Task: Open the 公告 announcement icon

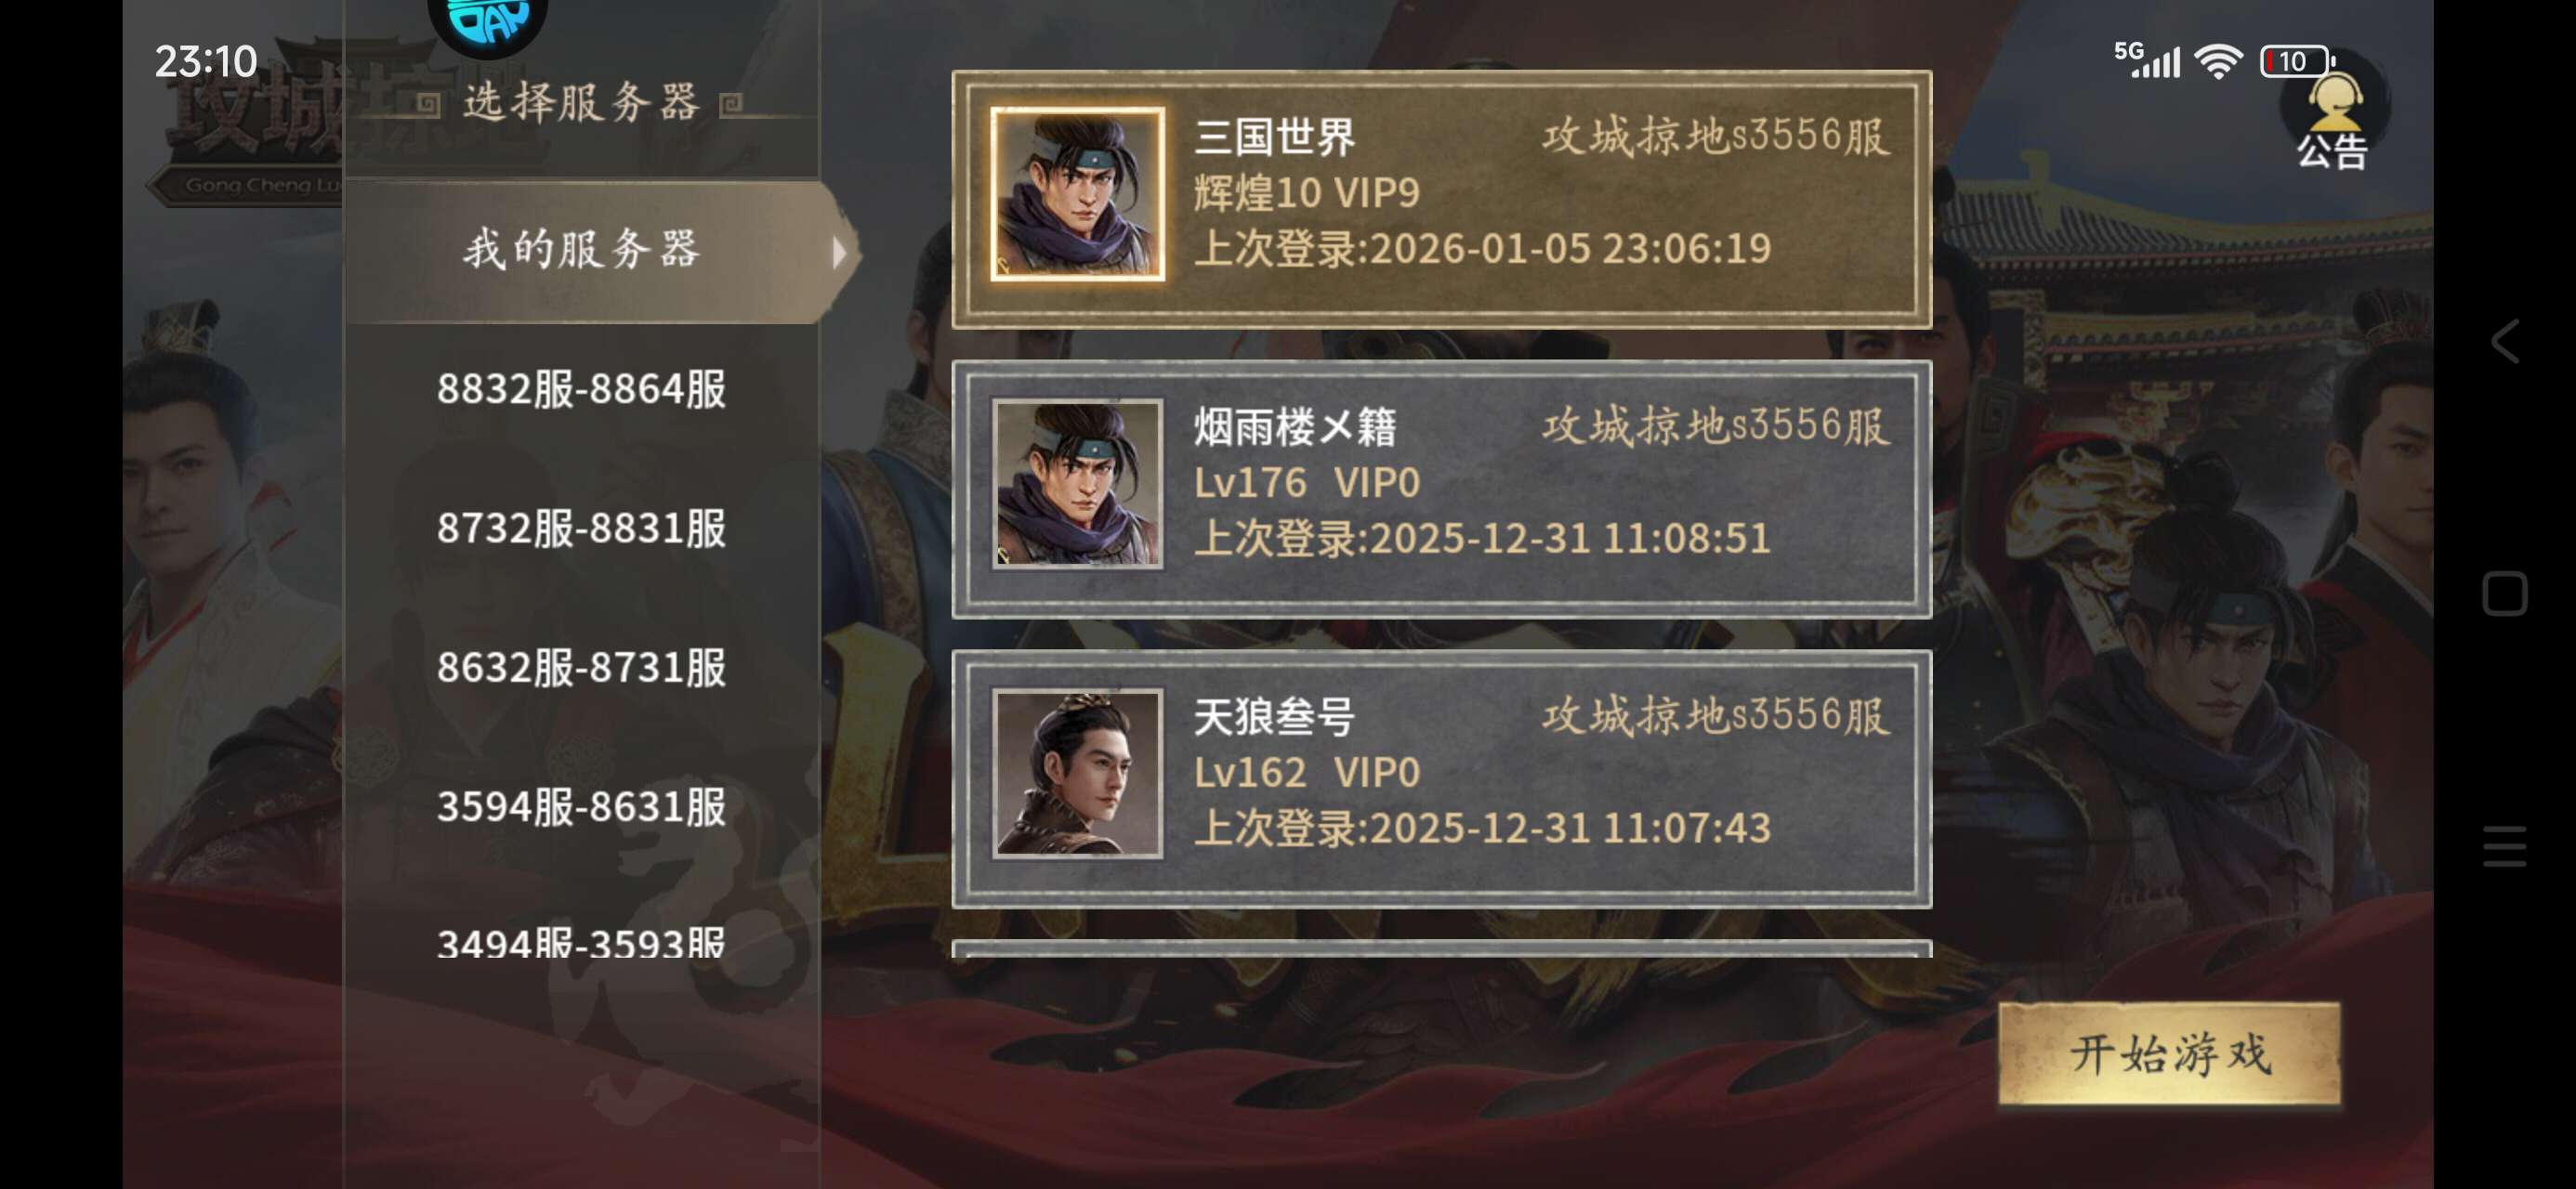Action: [x=2333, y=120]
